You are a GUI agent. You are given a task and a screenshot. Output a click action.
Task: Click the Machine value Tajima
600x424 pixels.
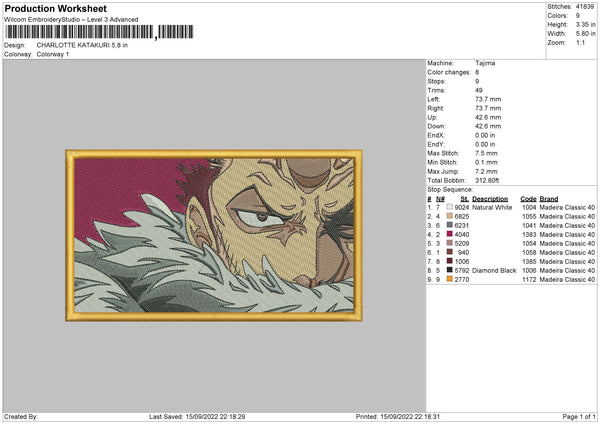click(x=485, y=63)
